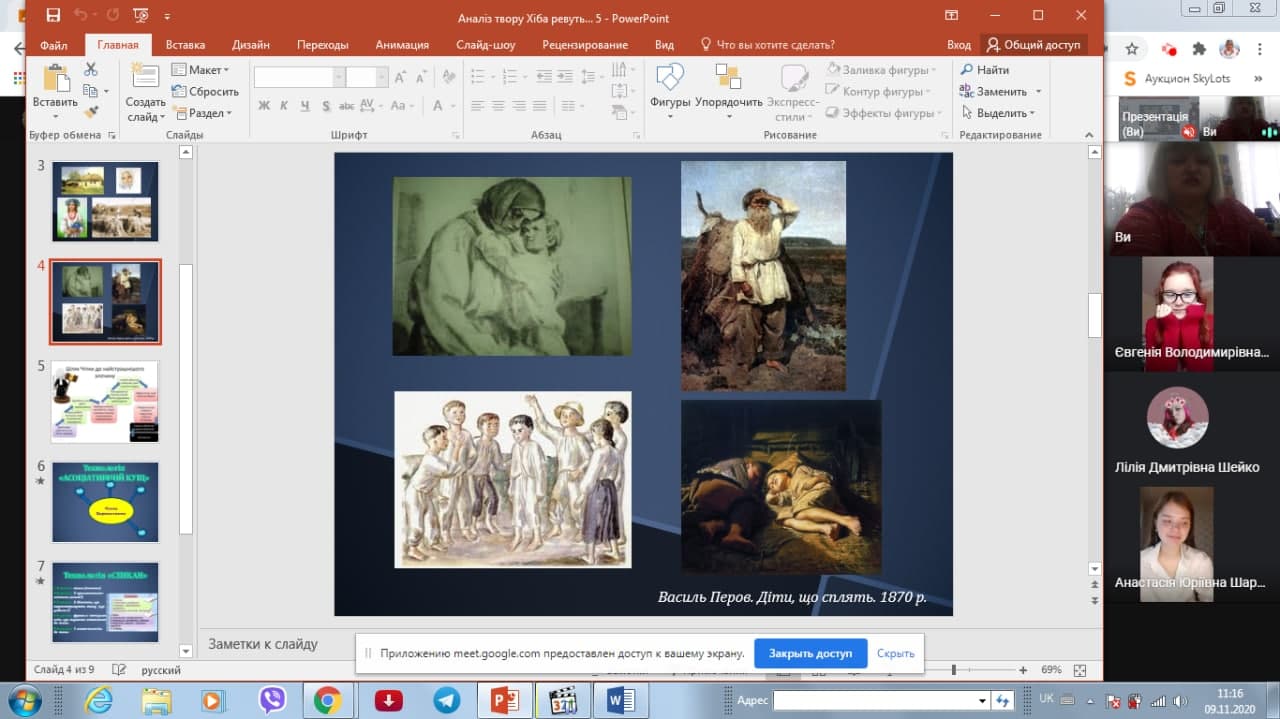This screenshot has width=1280, height=719.
Task: Open the Файл menu
Action: click(x=54, y=45)
